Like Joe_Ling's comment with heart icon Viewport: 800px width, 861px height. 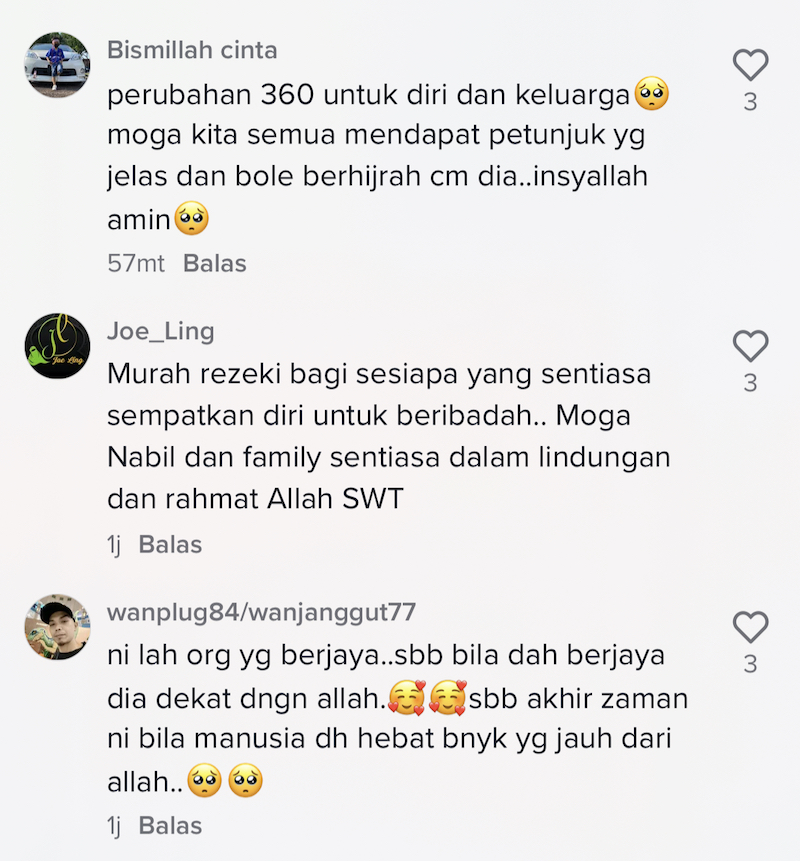[750, 346]
